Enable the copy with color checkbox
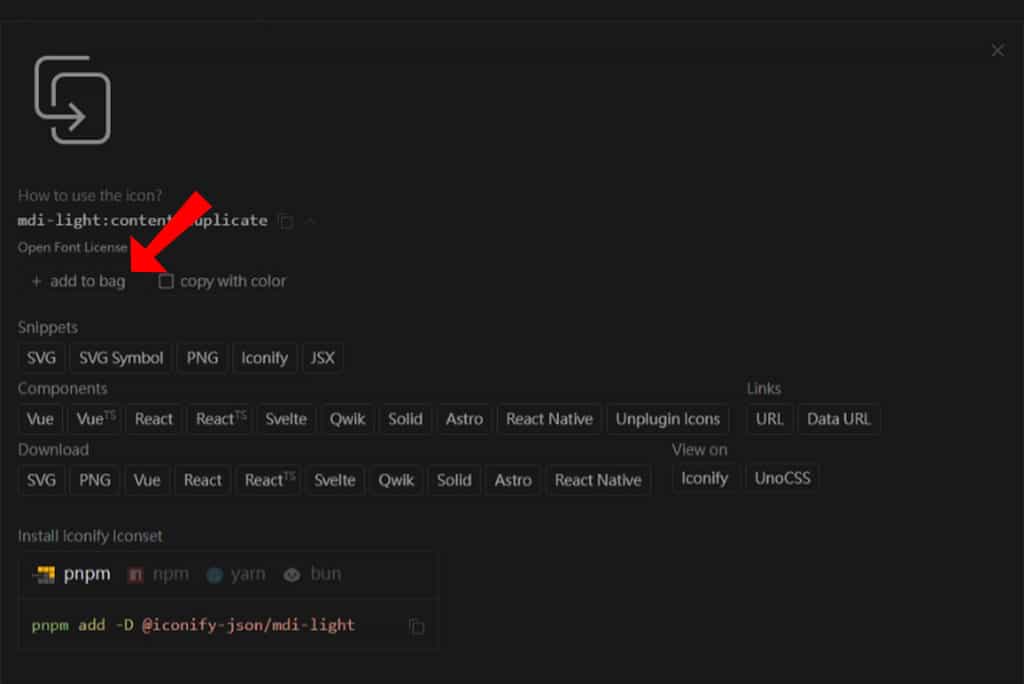This screenshot has width=1024, height=684. pos(166,282)
